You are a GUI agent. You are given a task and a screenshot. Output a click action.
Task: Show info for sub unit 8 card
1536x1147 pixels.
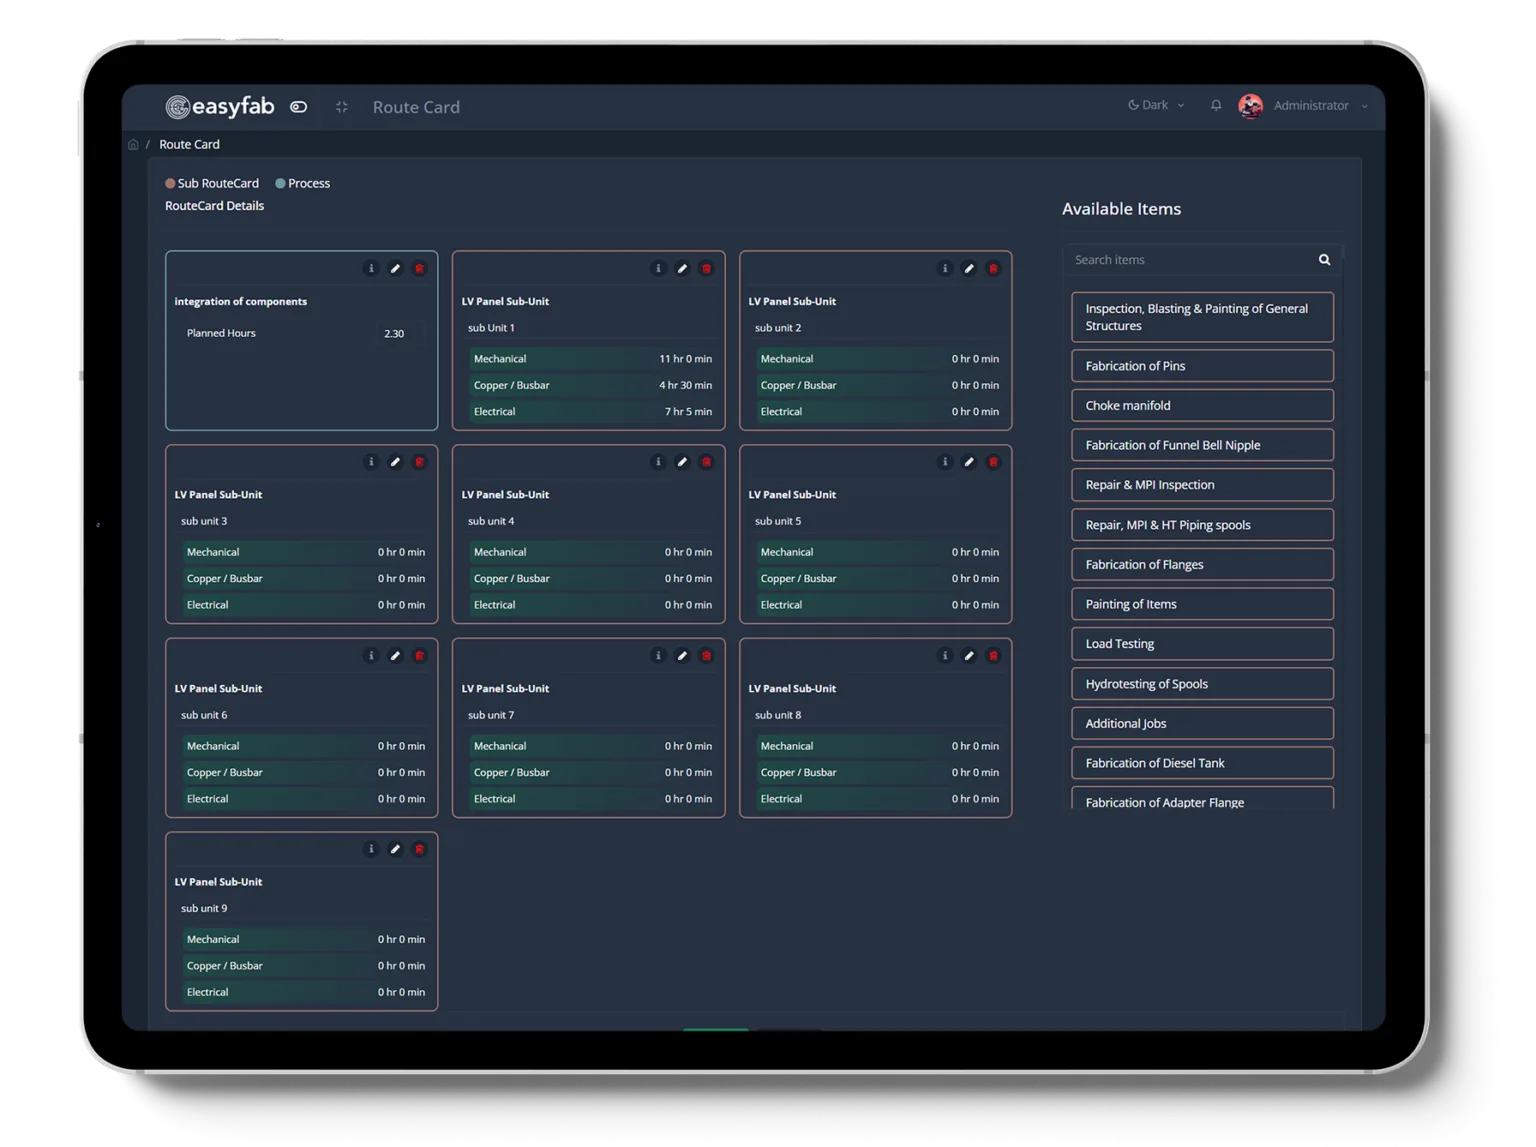click(945, 656)
